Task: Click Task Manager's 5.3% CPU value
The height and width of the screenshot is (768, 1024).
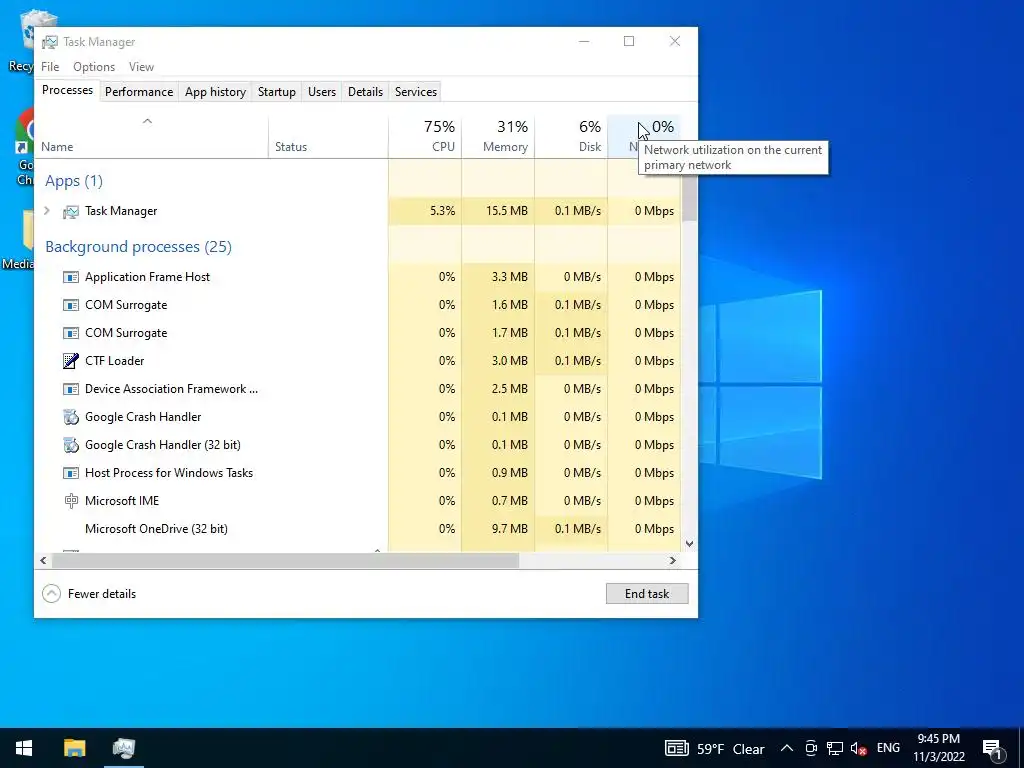Action: 443,211
